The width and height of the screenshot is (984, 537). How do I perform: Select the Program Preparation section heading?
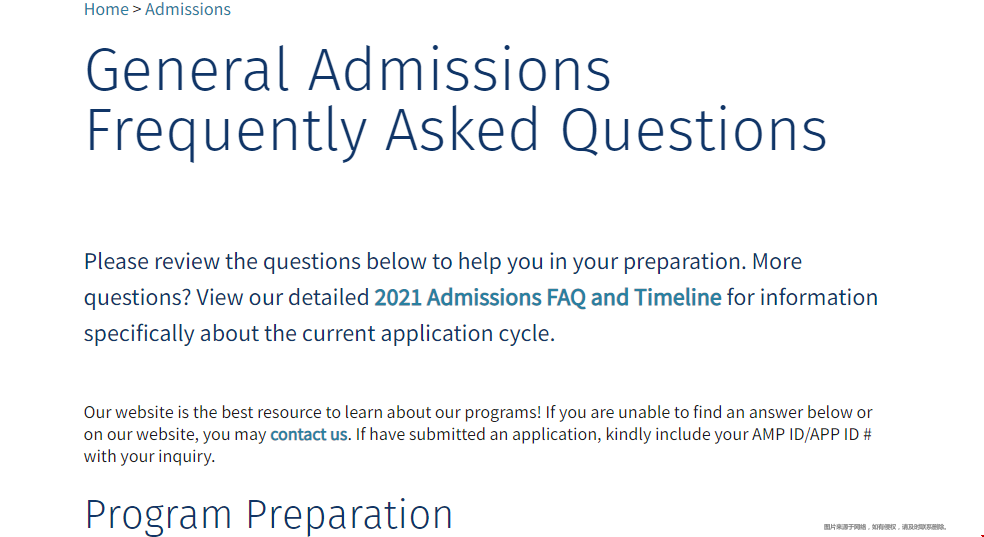[x=269, y=516]
